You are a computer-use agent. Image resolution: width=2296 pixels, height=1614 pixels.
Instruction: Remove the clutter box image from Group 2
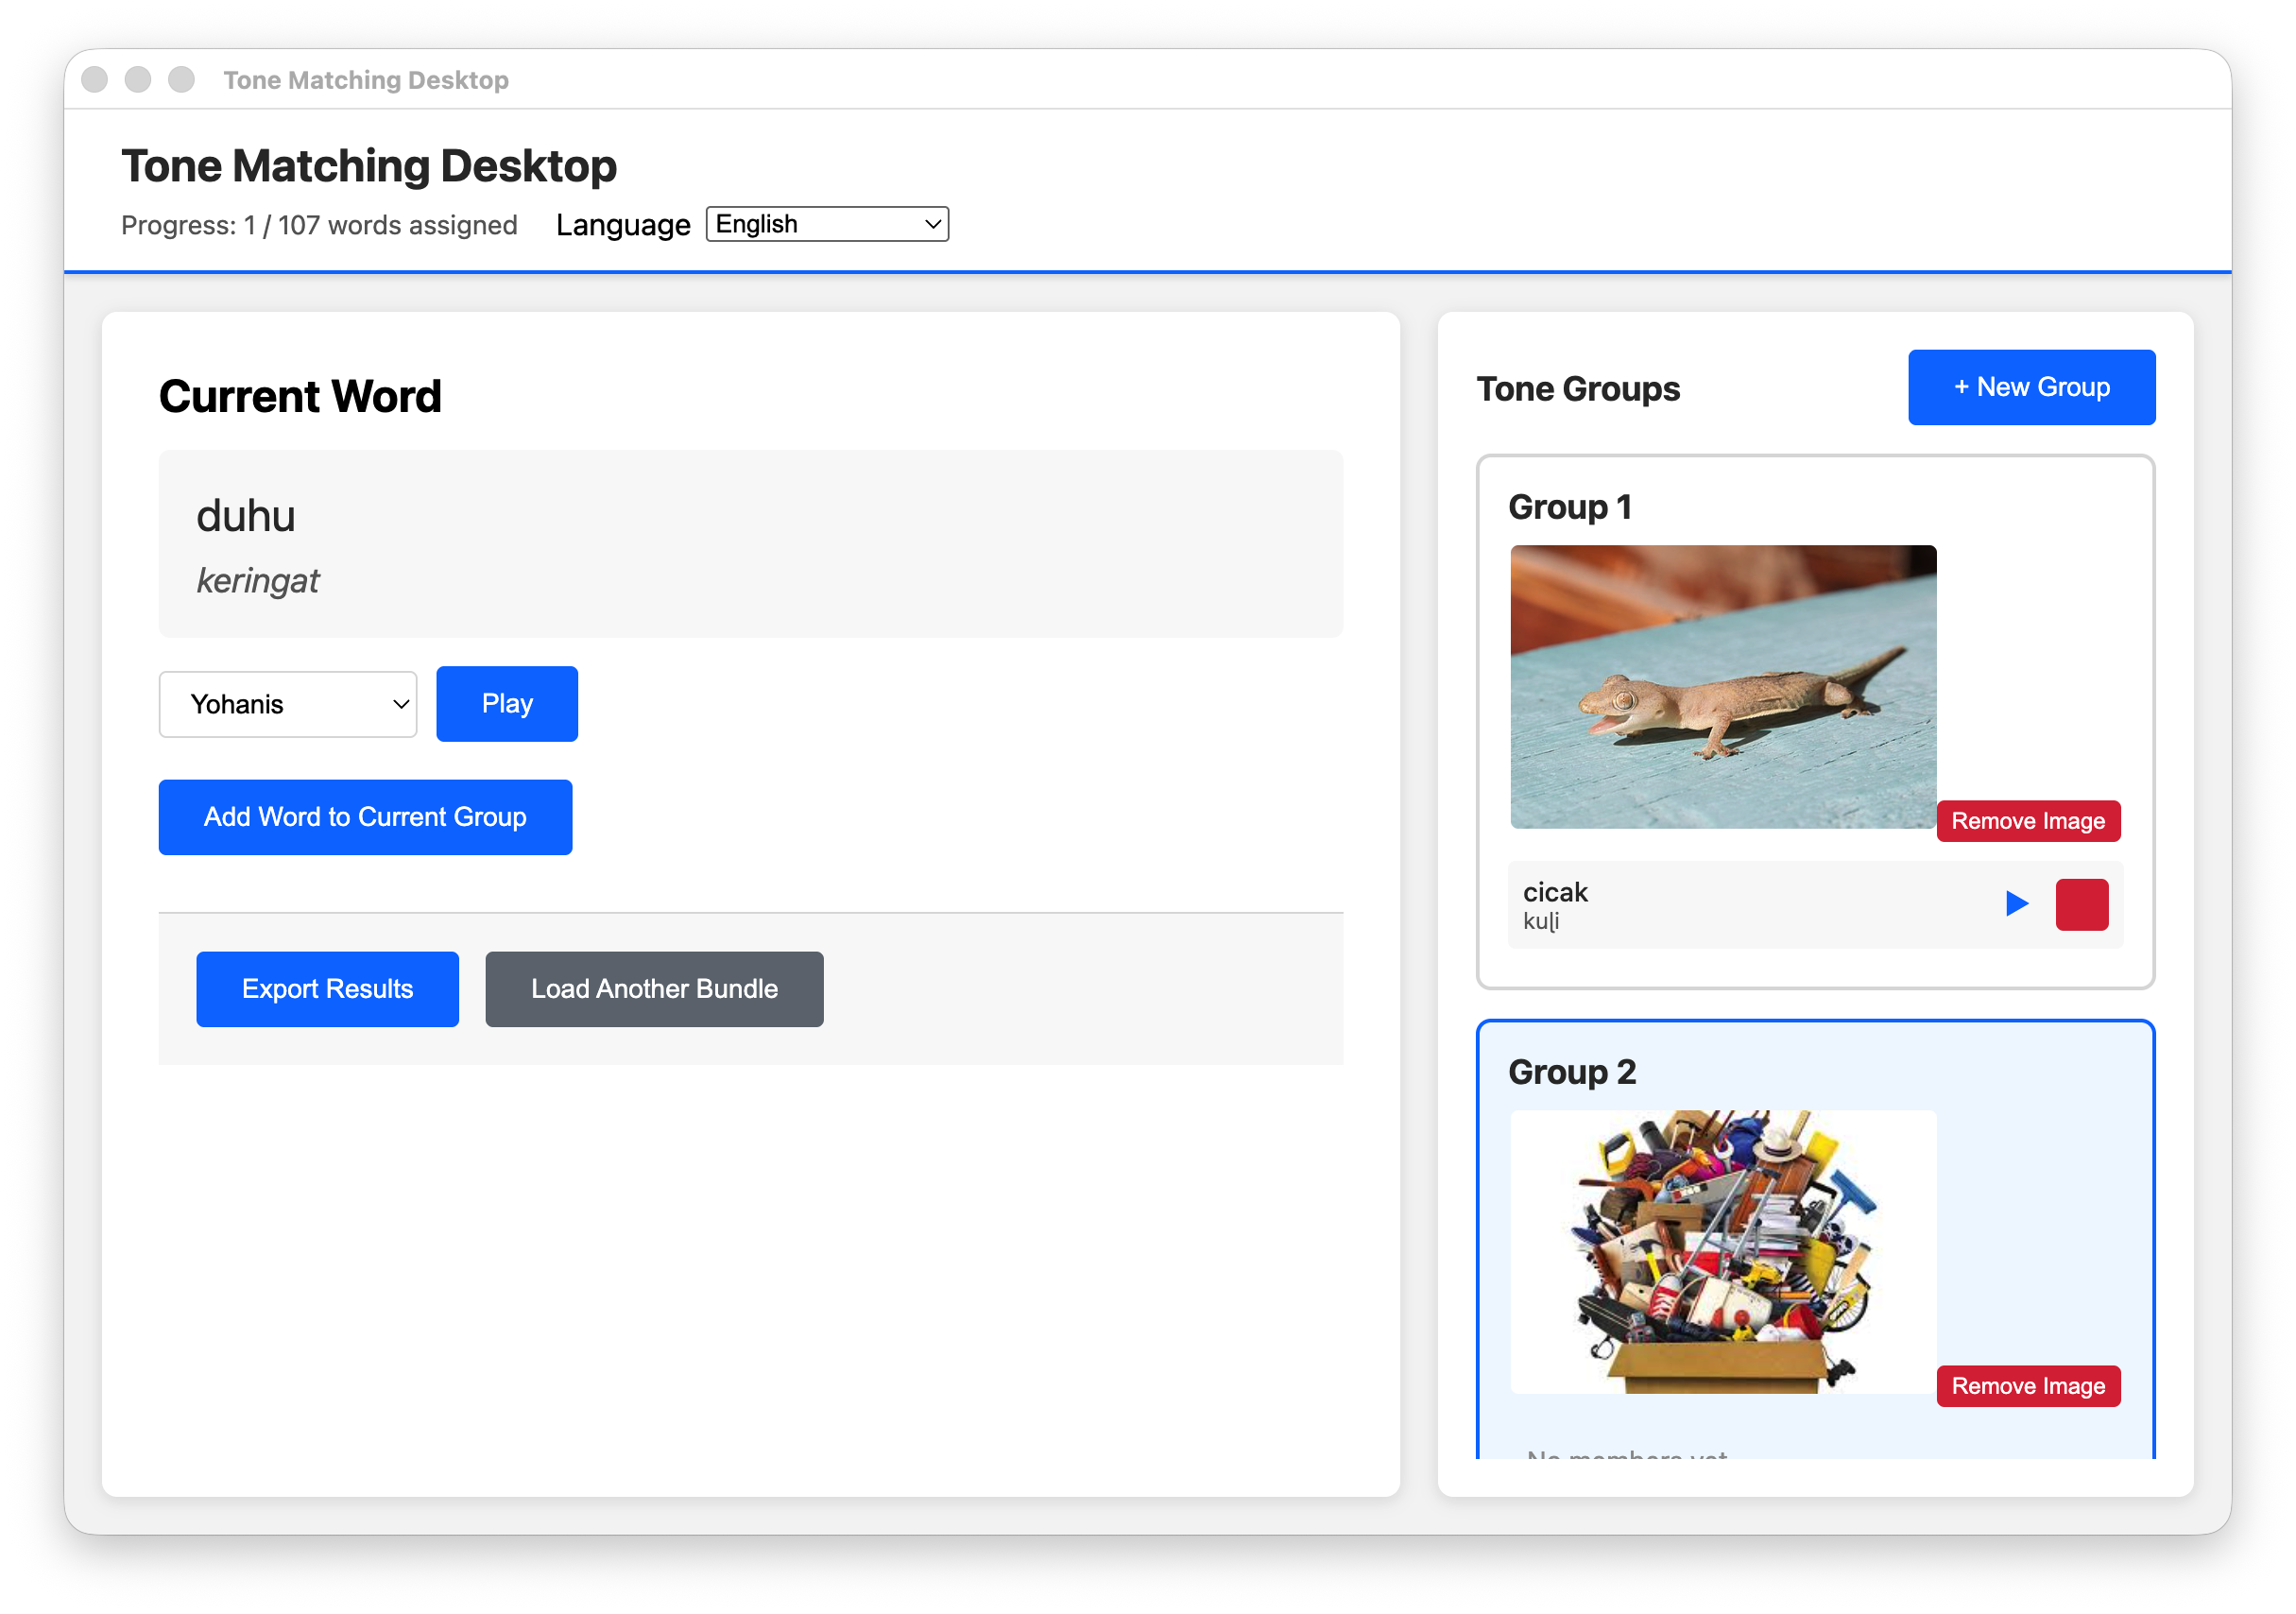pos(2028,1385)
